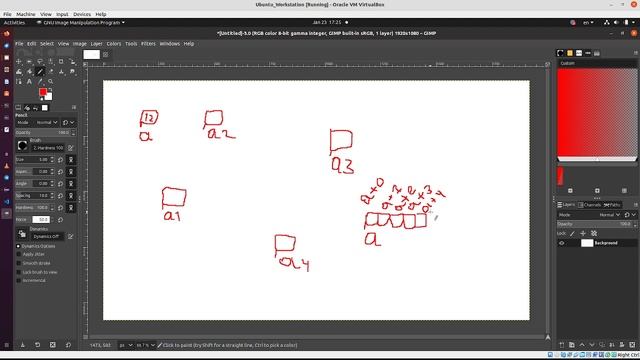Select the Color Picker tool
The image size is (640, 360).
(40, 82)
